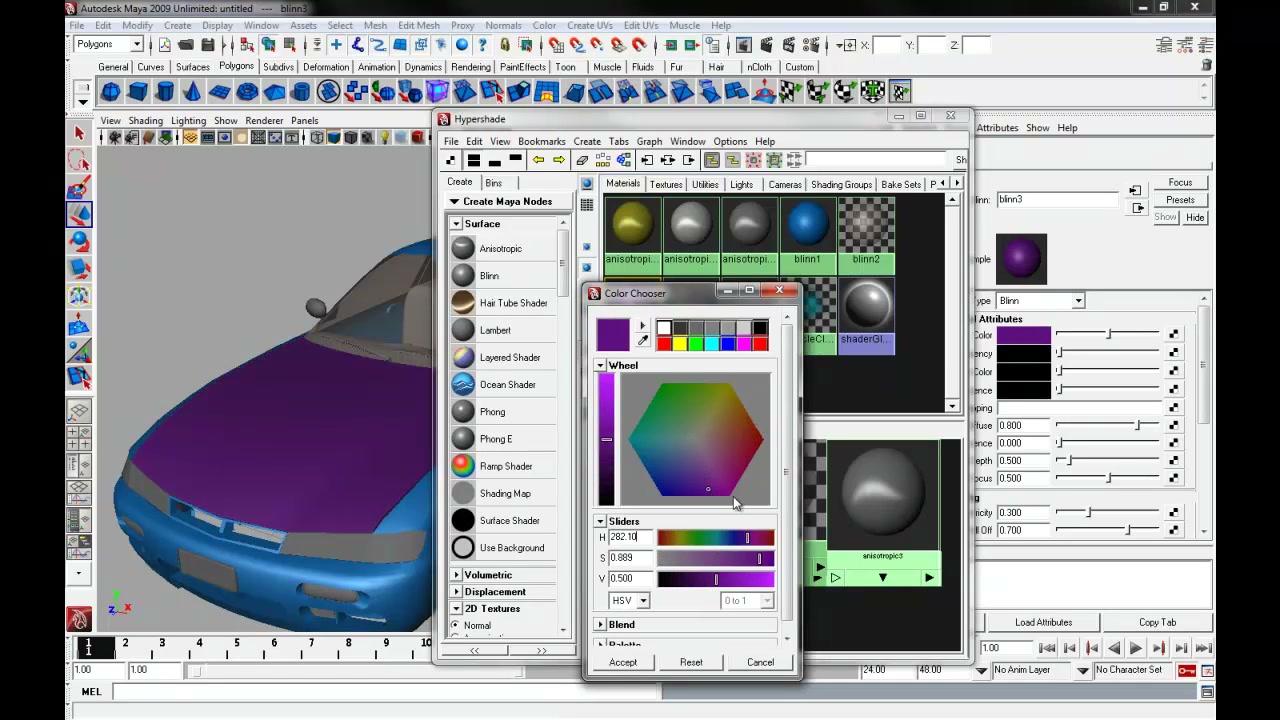Open the Edit Mesh menu in Maya
Screen dimensions: 1280x720
pos(418,25)
